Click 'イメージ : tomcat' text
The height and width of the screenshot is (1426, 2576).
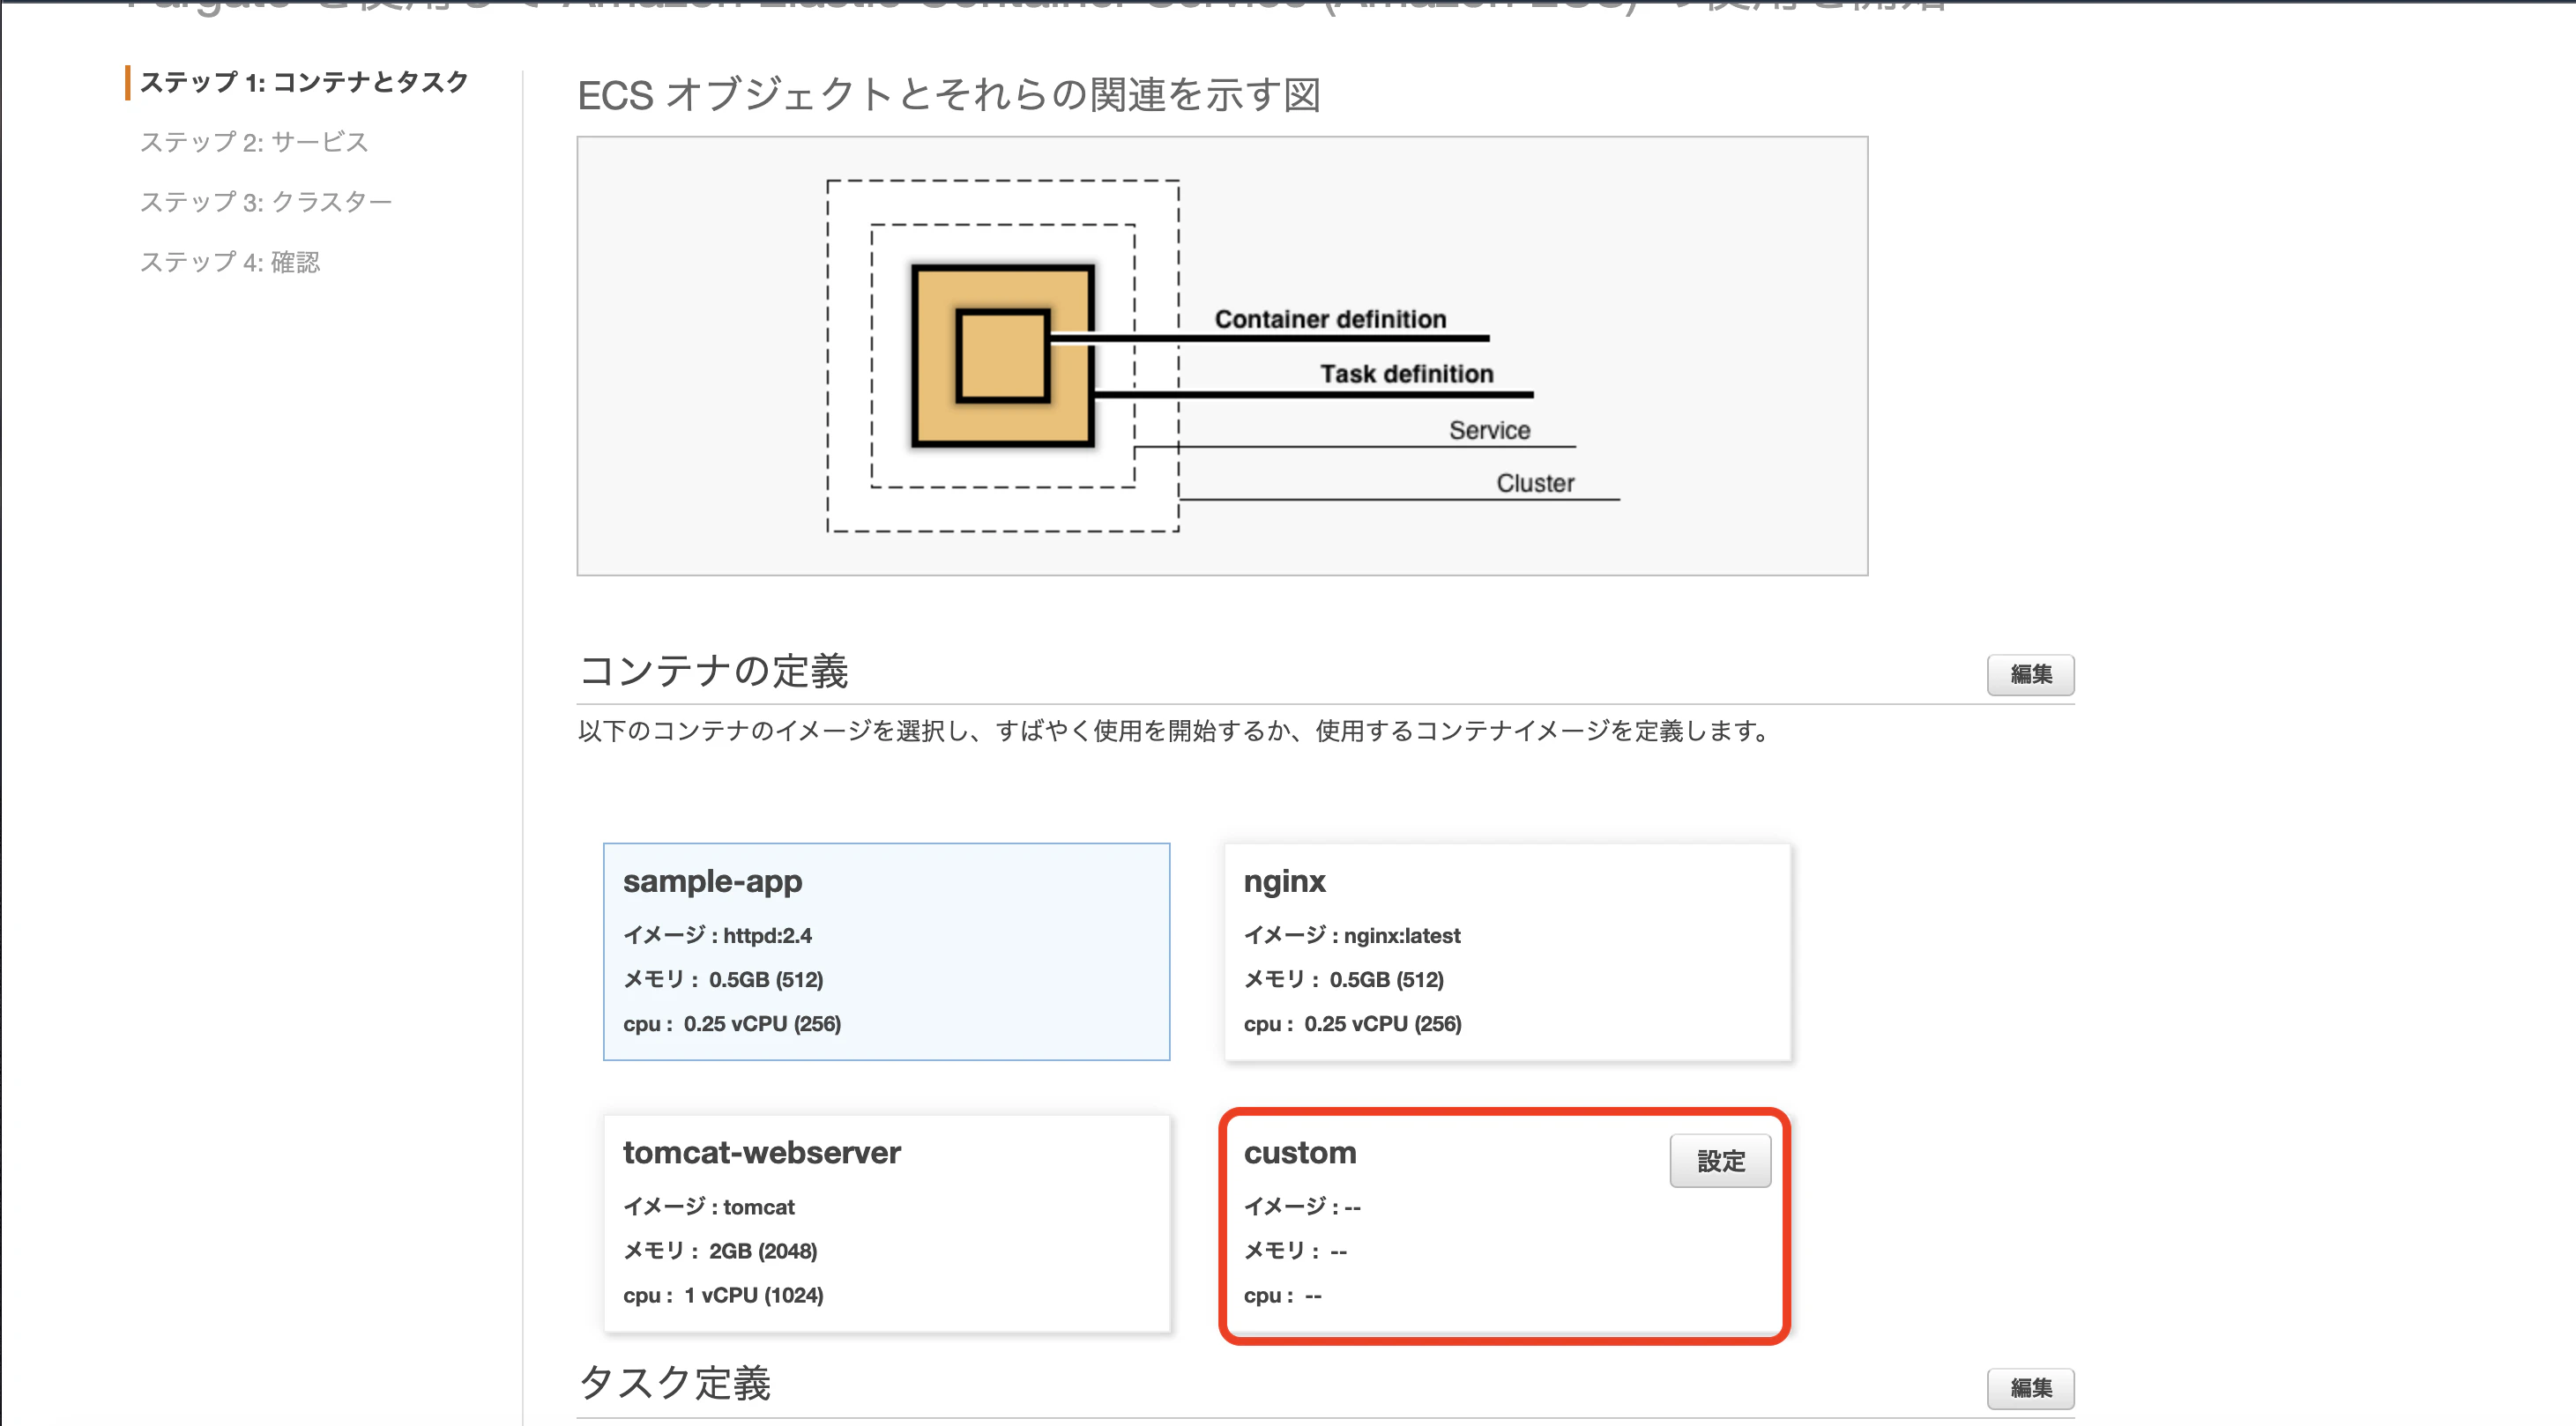(x=709, y=1207)
